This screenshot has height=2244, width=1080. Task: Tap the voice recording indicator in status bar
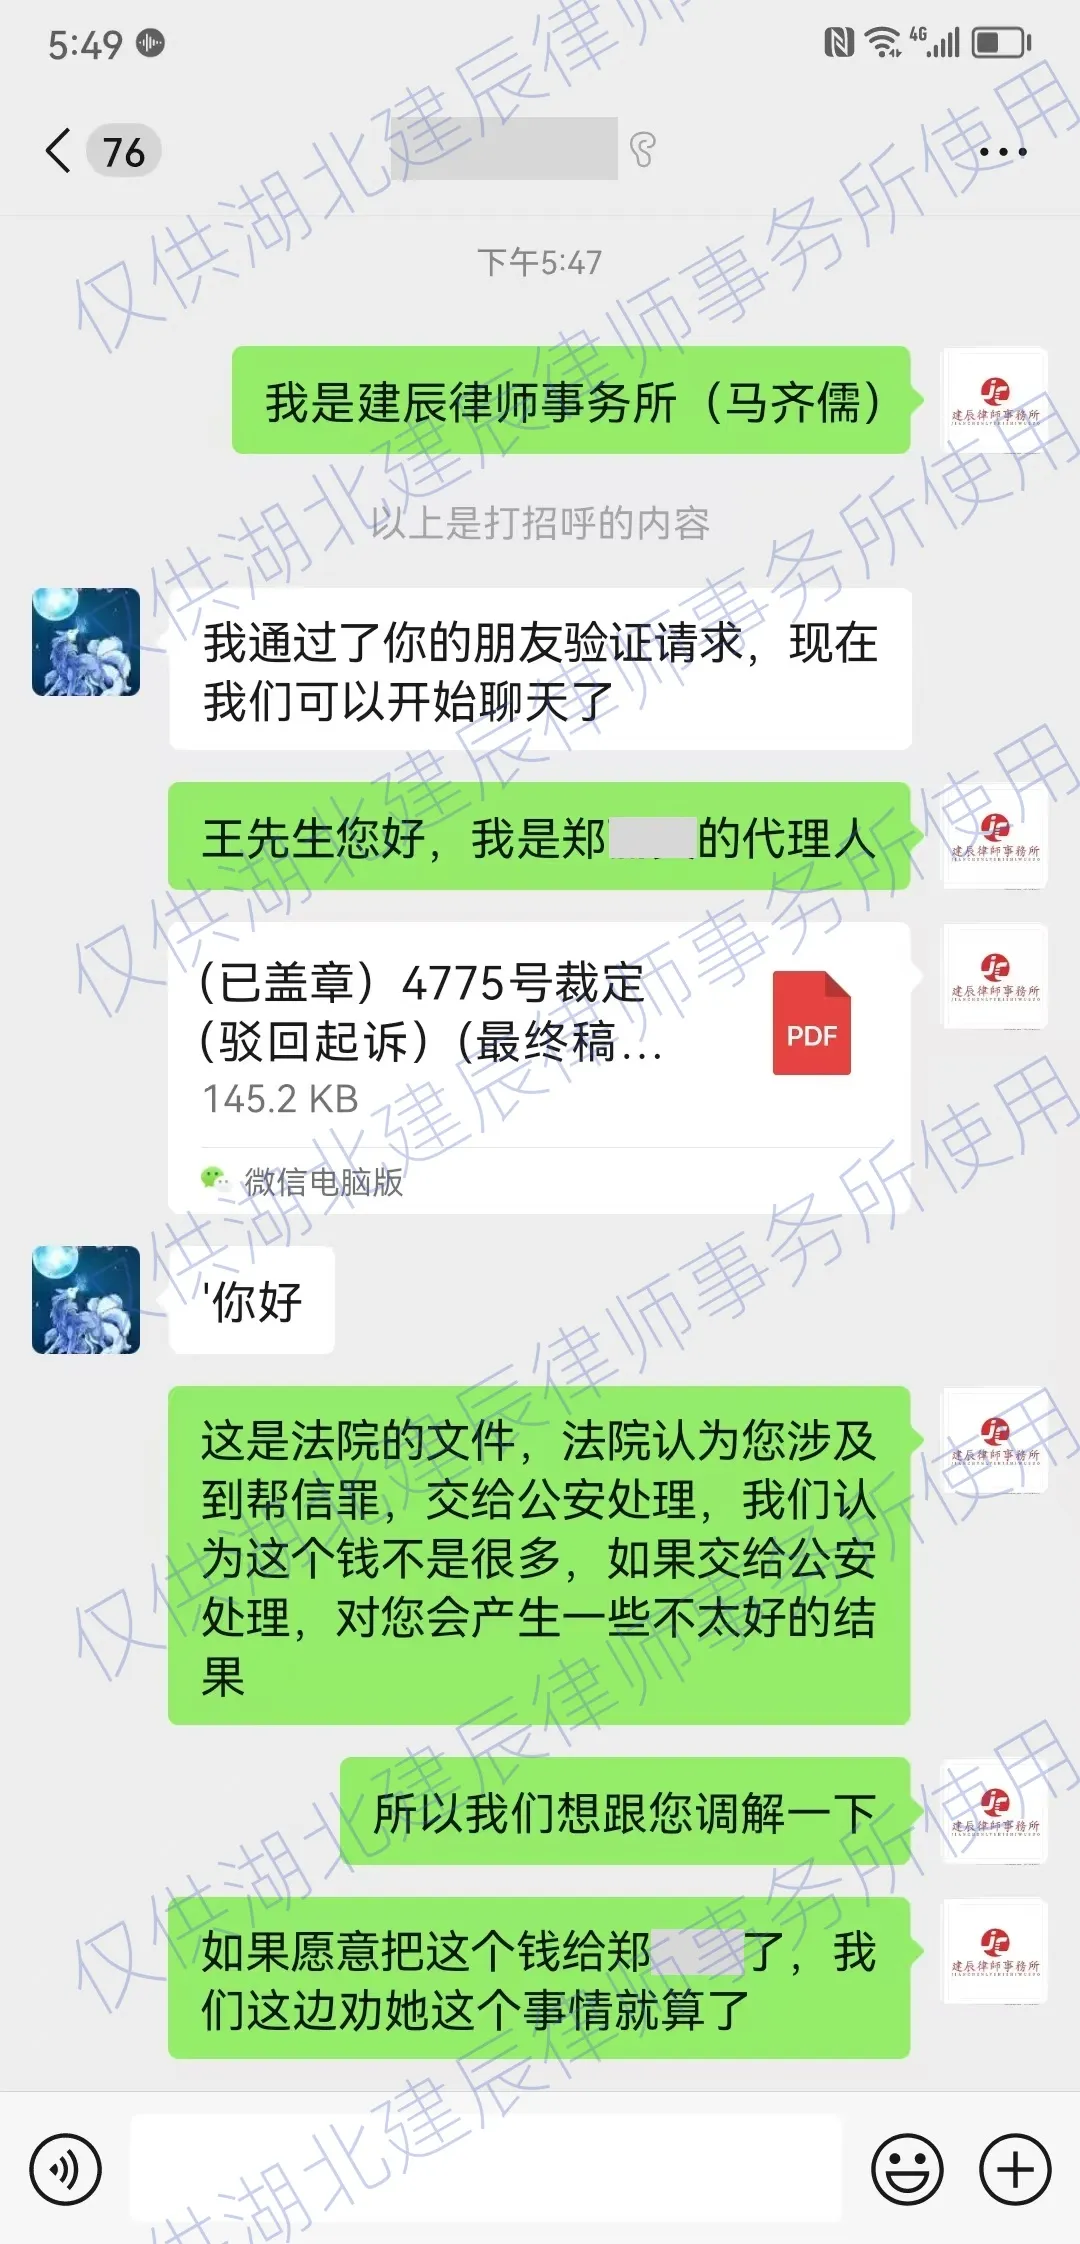point(150,43)
